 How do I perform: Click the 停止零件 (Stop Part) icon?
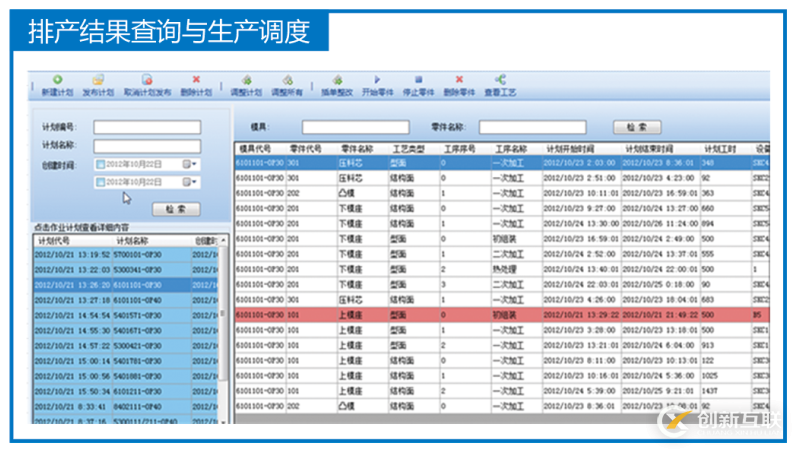[x=418, y=79]
